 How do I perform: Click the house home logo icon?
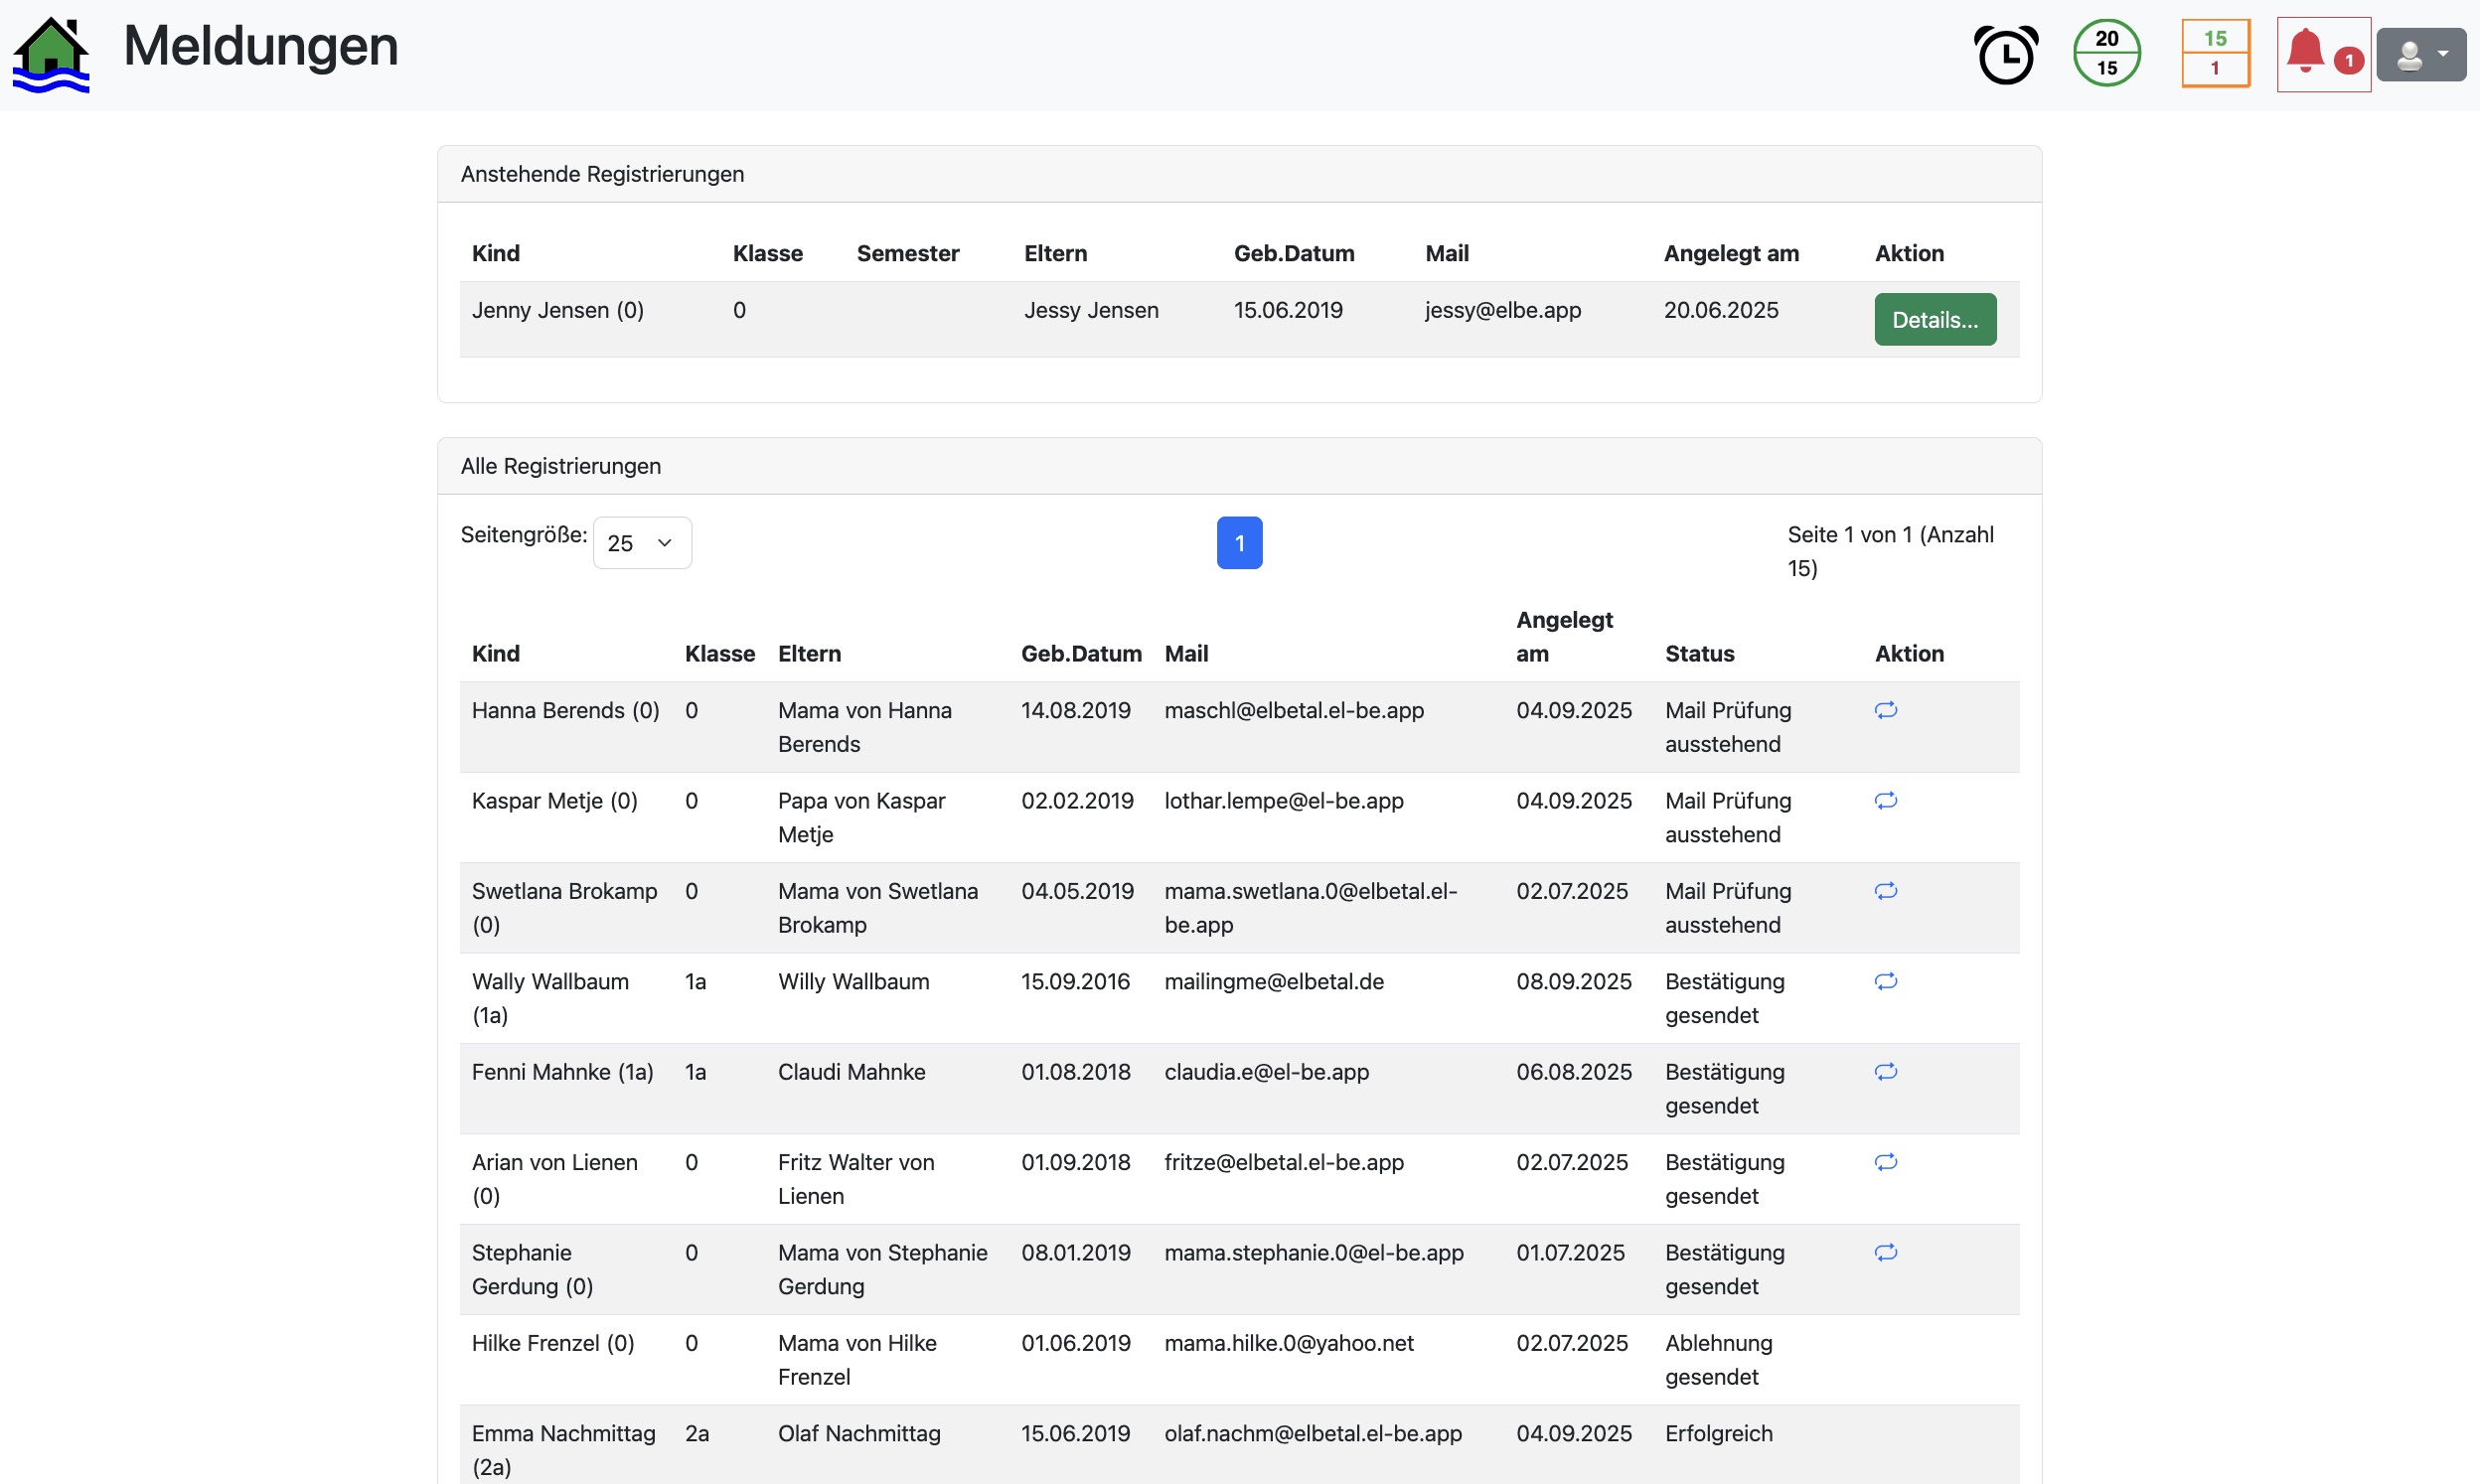click(51, 55)
